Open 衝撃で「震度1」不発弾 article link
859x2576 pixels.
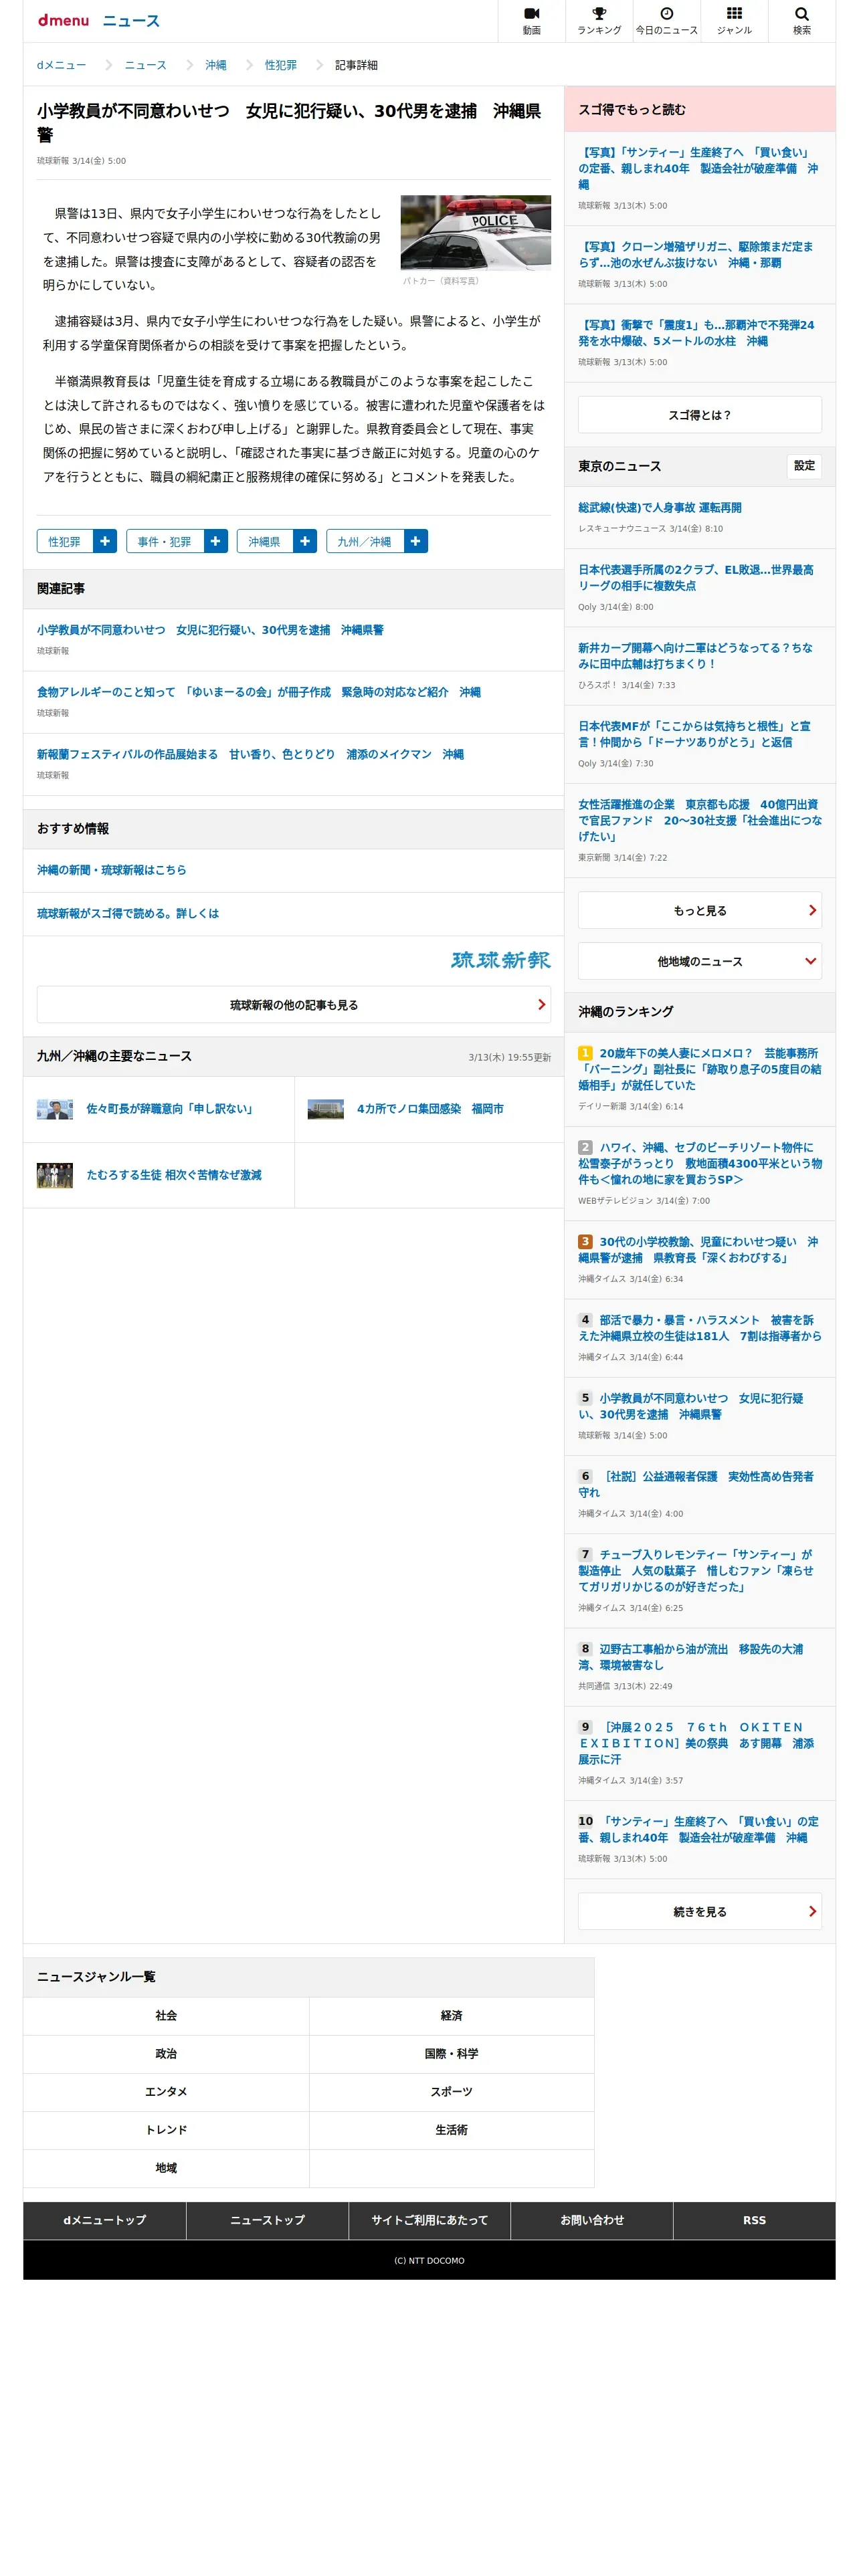coord(696,333)
